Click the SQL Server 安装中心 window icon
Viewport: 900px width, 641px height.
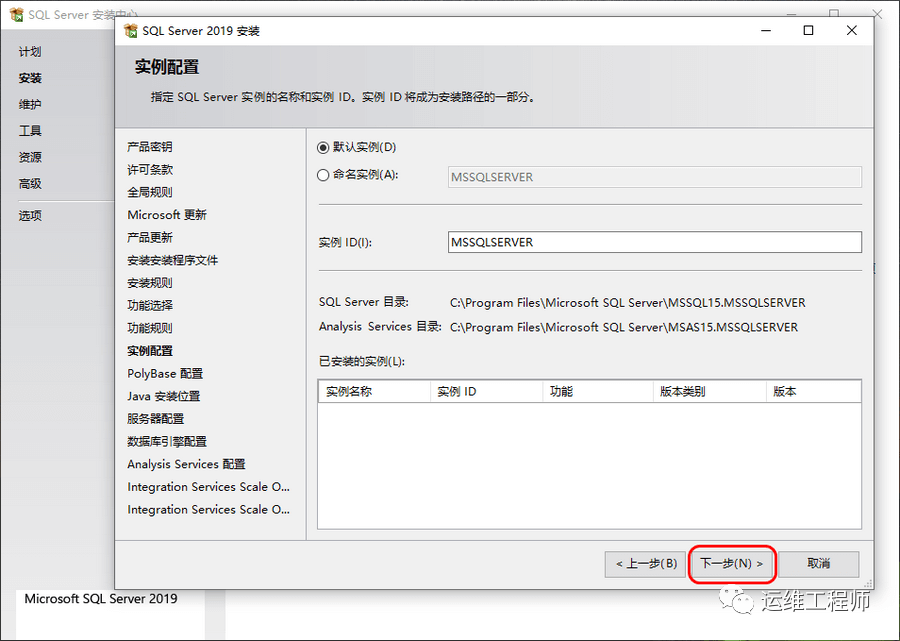[17, 14]
